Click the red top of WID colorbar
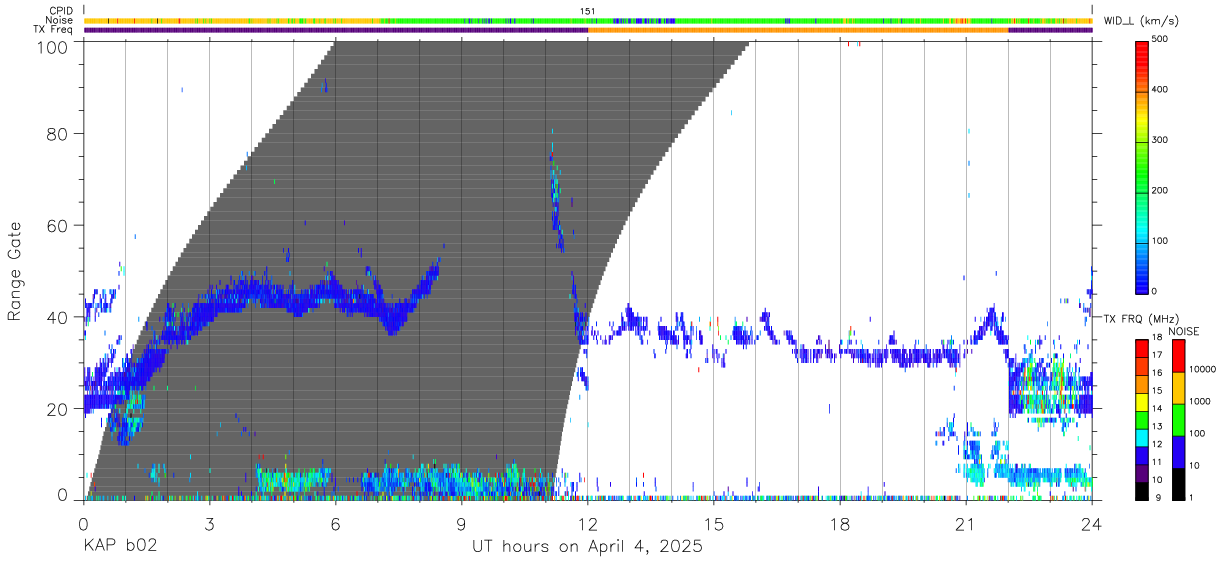Screen dimensions: 1228x567 pos(1142,46)
